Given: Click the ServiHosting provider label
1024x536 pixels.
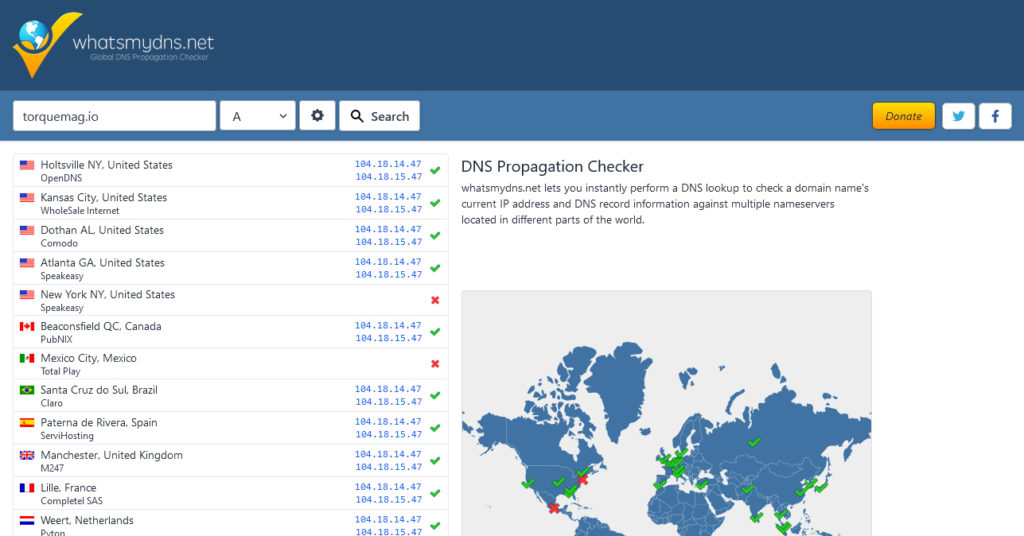Looking at the screenshot, I should click(67, 436).
